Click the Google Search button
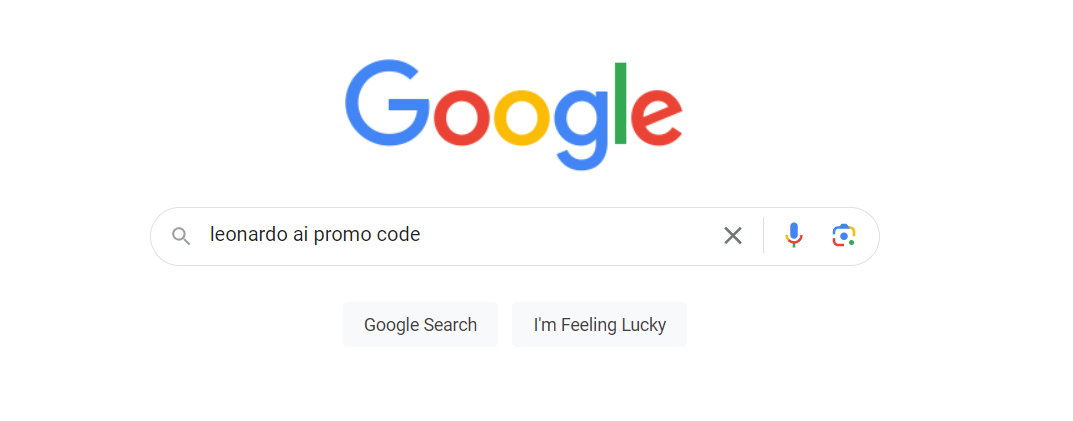 click(x=420, y=324)
